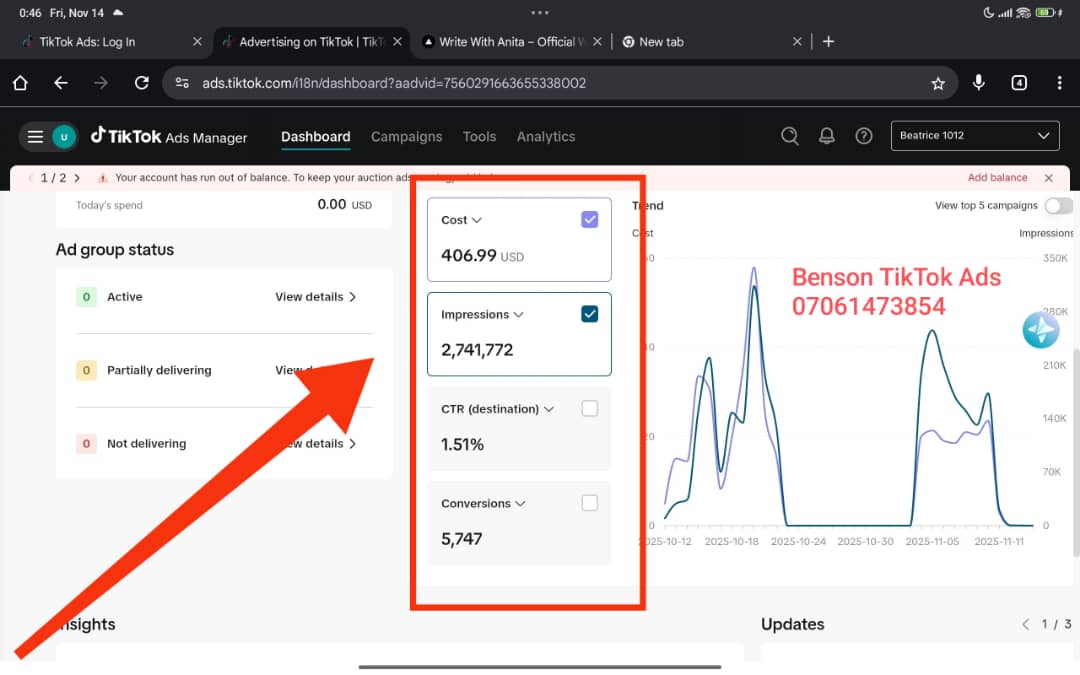This screenshot has height=675, width=1080.
Task: Enable the CTR (destination) checkbox
Action: click(589, 409)
